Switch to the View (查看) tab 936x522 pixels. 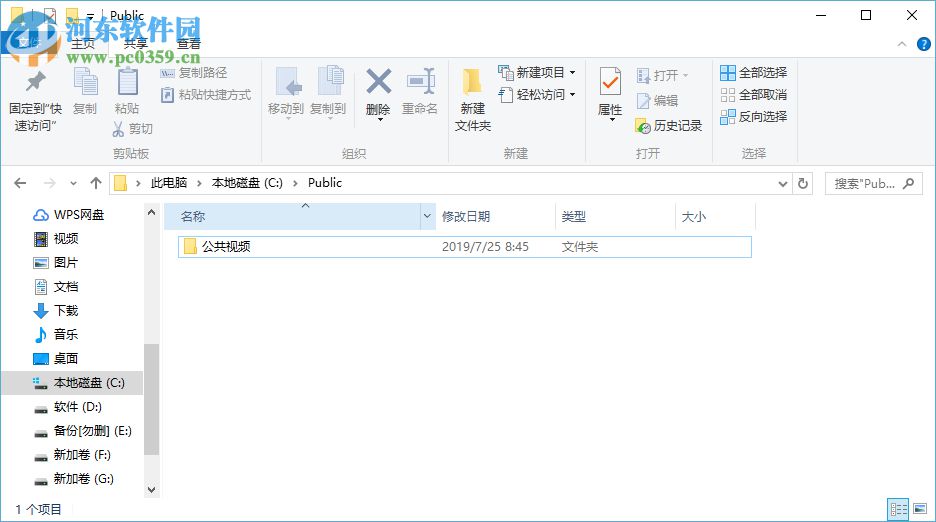(x=189, y=44)
